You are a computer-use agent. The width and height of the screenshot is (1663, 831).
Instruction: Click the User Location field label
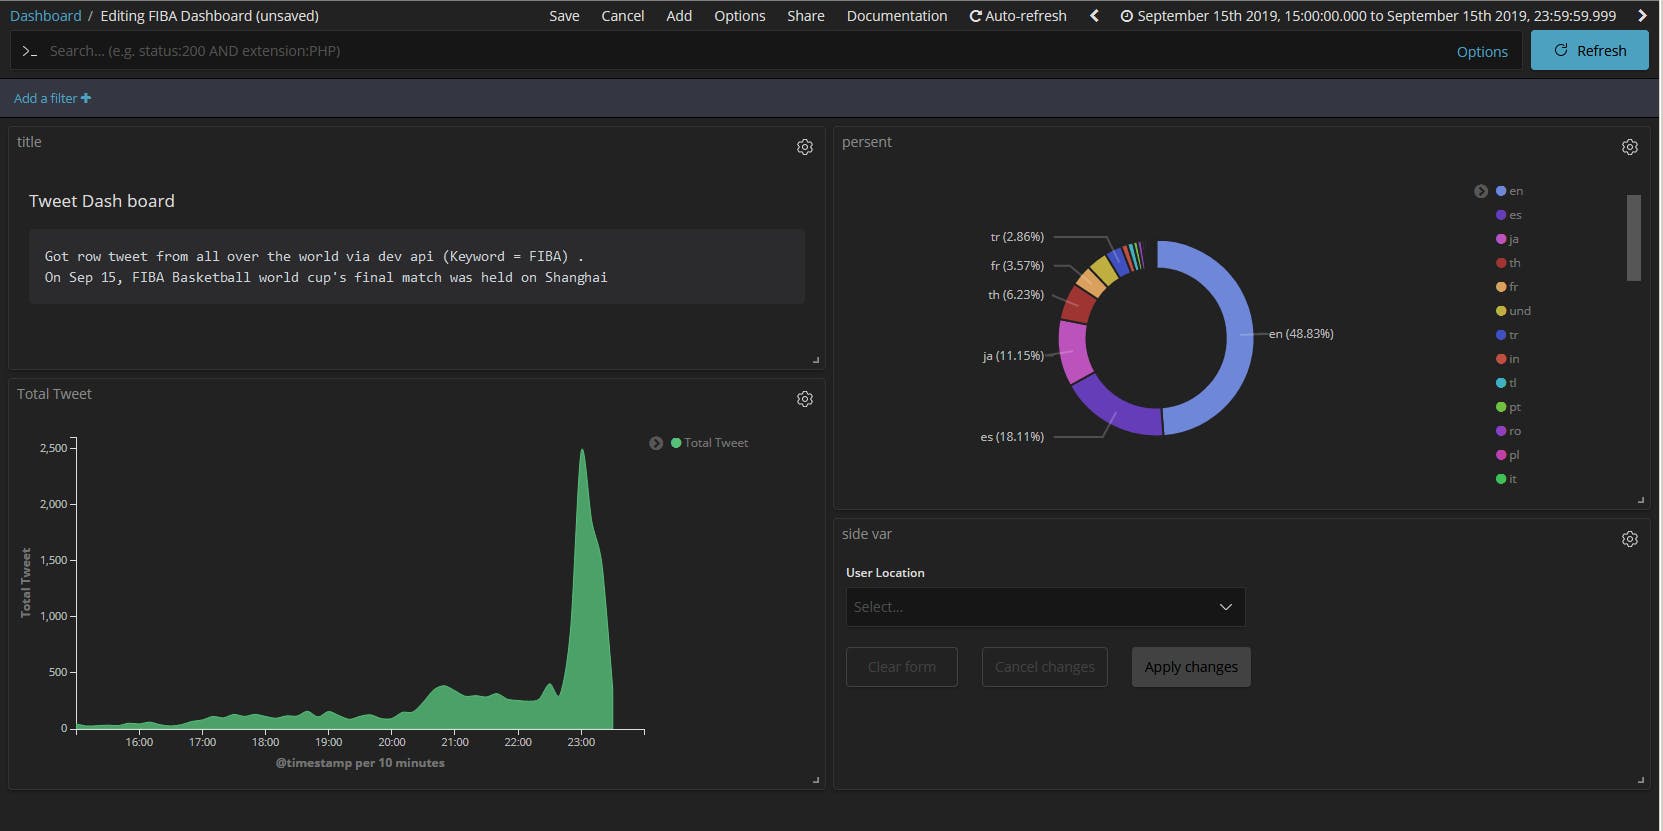pos(885,573)
